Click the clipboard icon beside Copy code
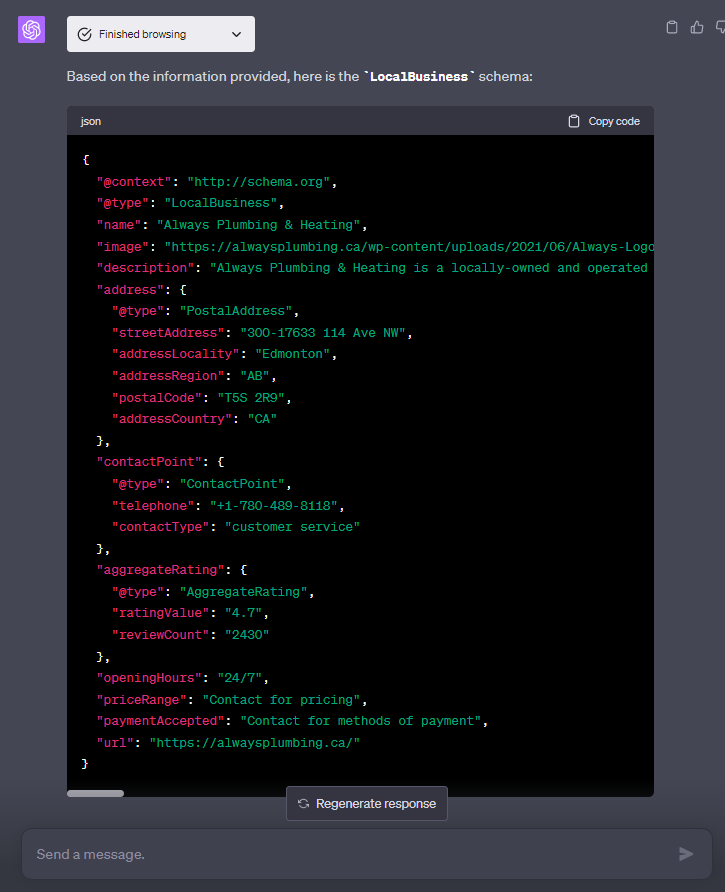The height and width of the screenshot is (892, 725). click(574, 121)
